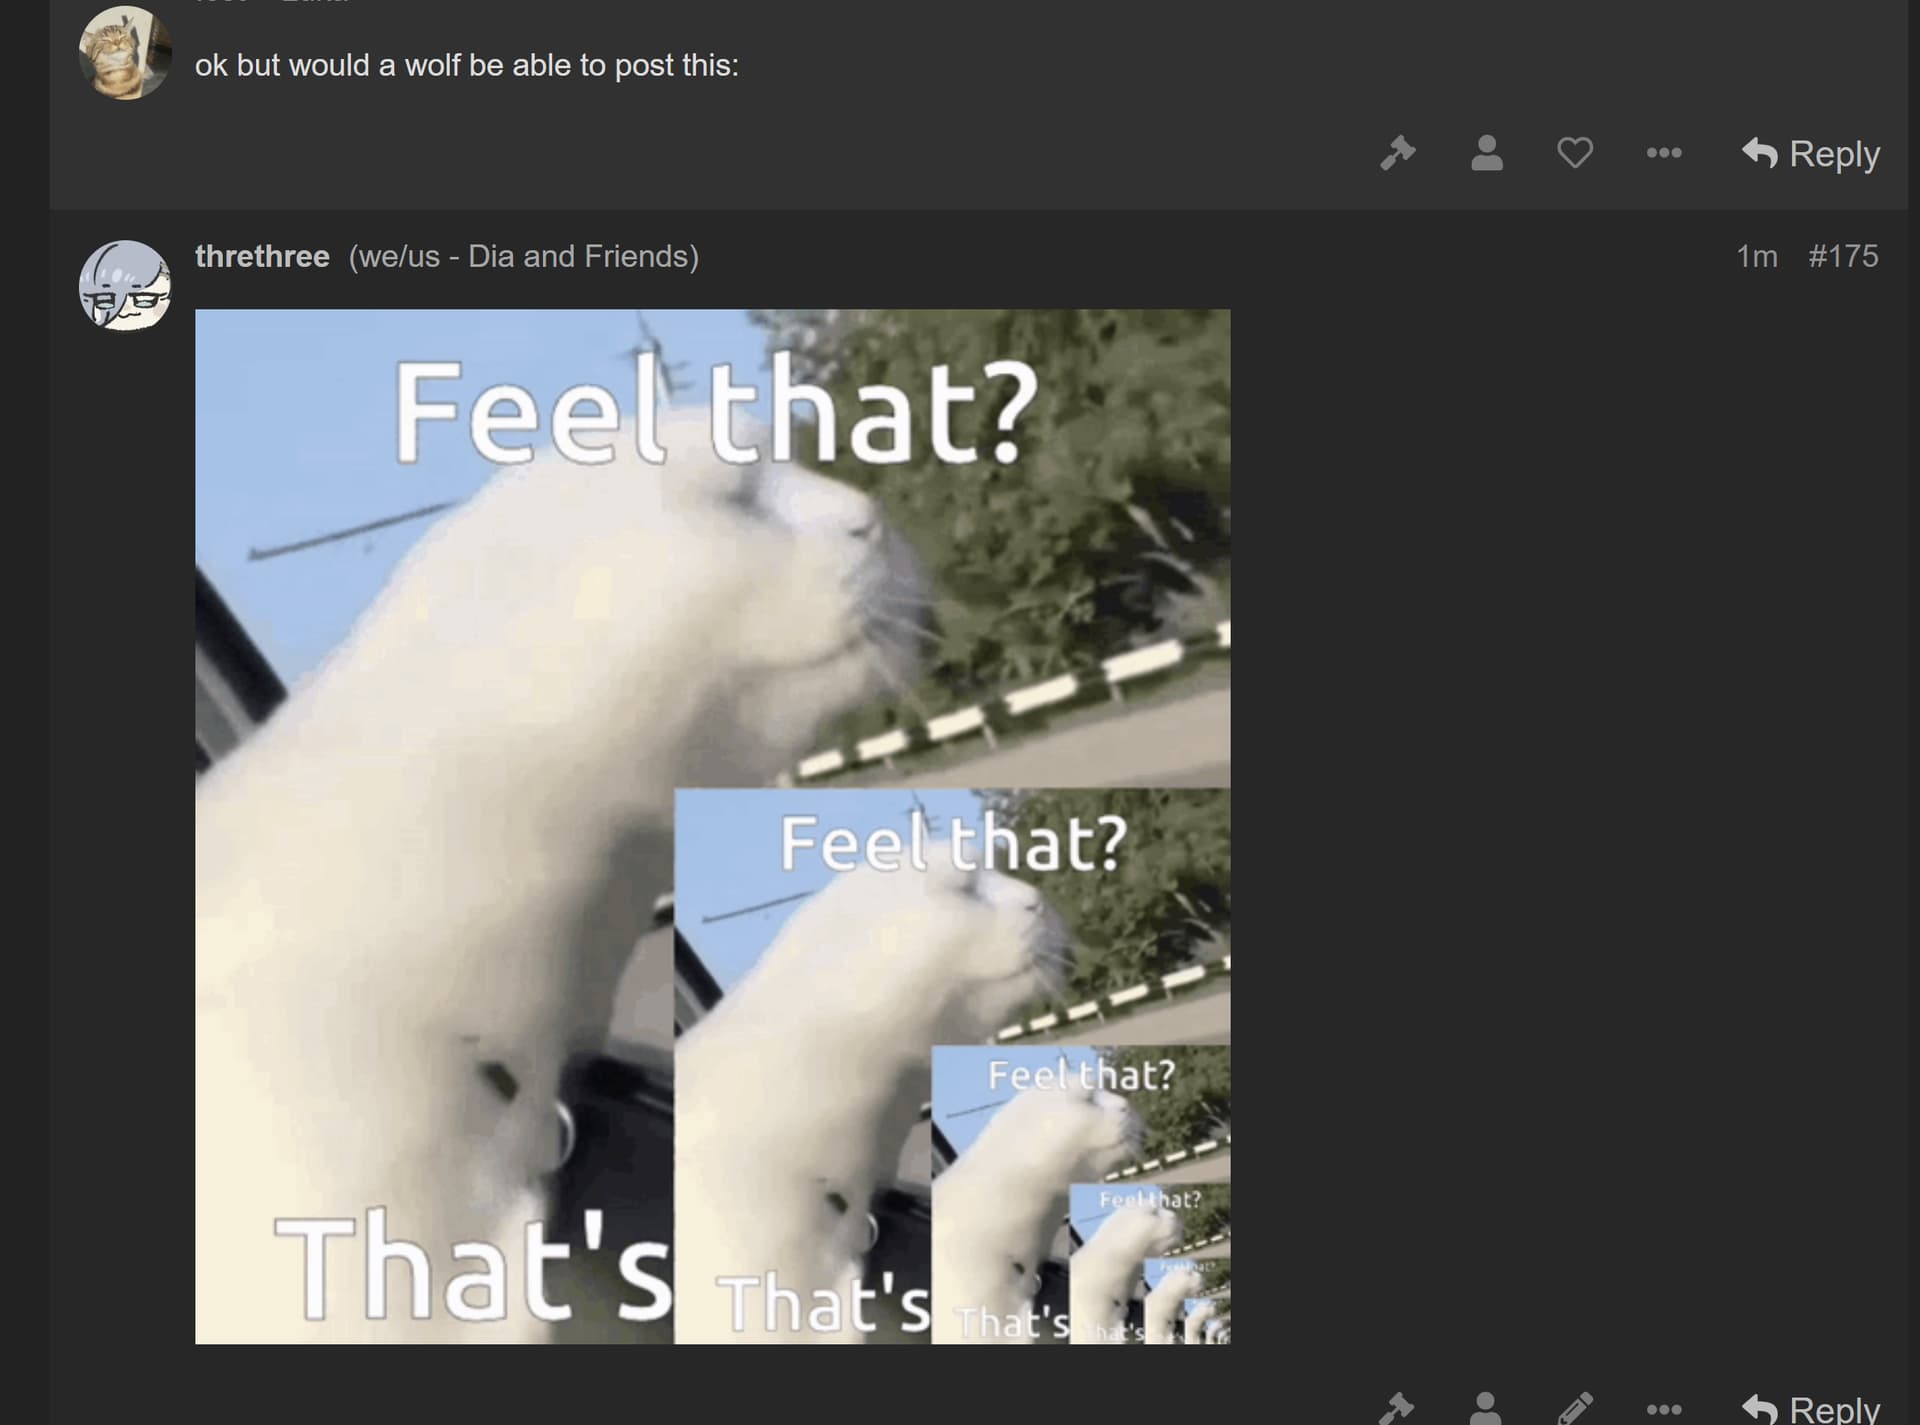The width and height of the screenshot is (1920, 1425).
Task: Click the '(we/us - Dia and Friends)' user title
Action: [523, 256]
